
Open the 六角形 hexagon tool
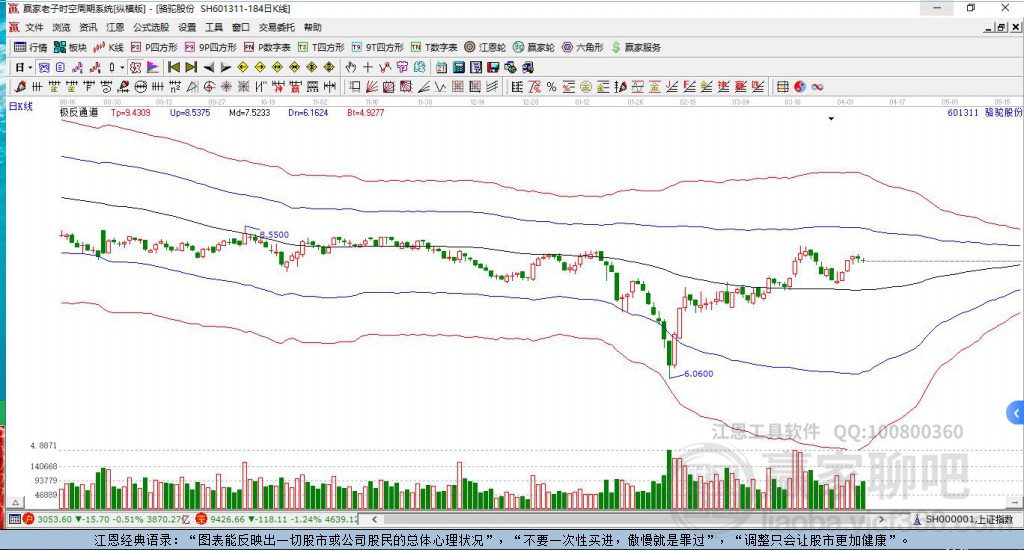tap(583, 47)
